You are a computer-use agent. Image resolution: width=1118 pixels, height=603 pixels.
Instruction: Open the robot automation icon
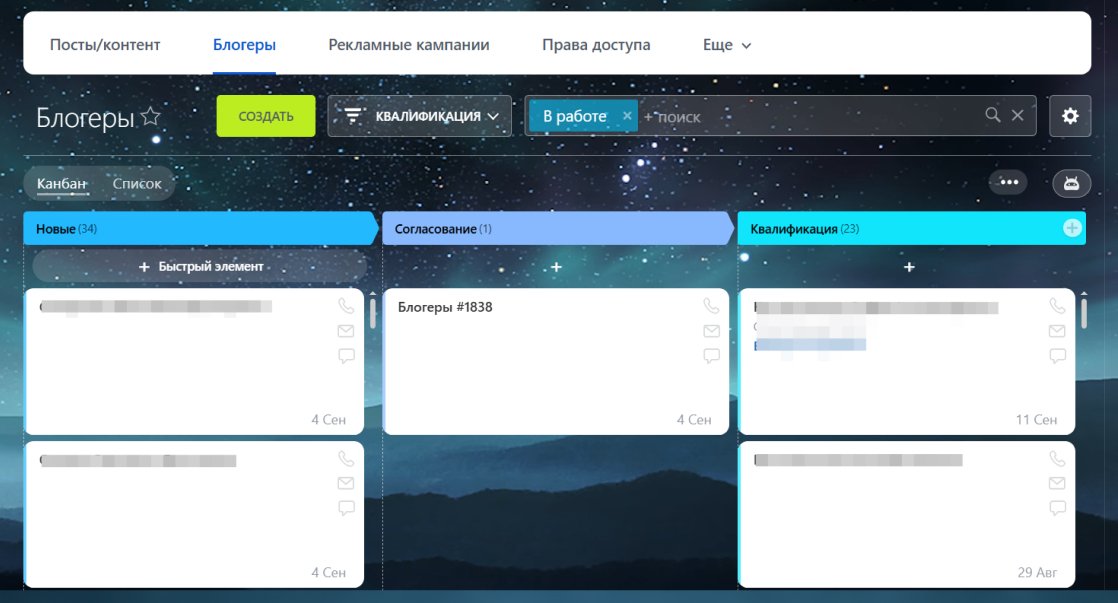(1072, 183)
